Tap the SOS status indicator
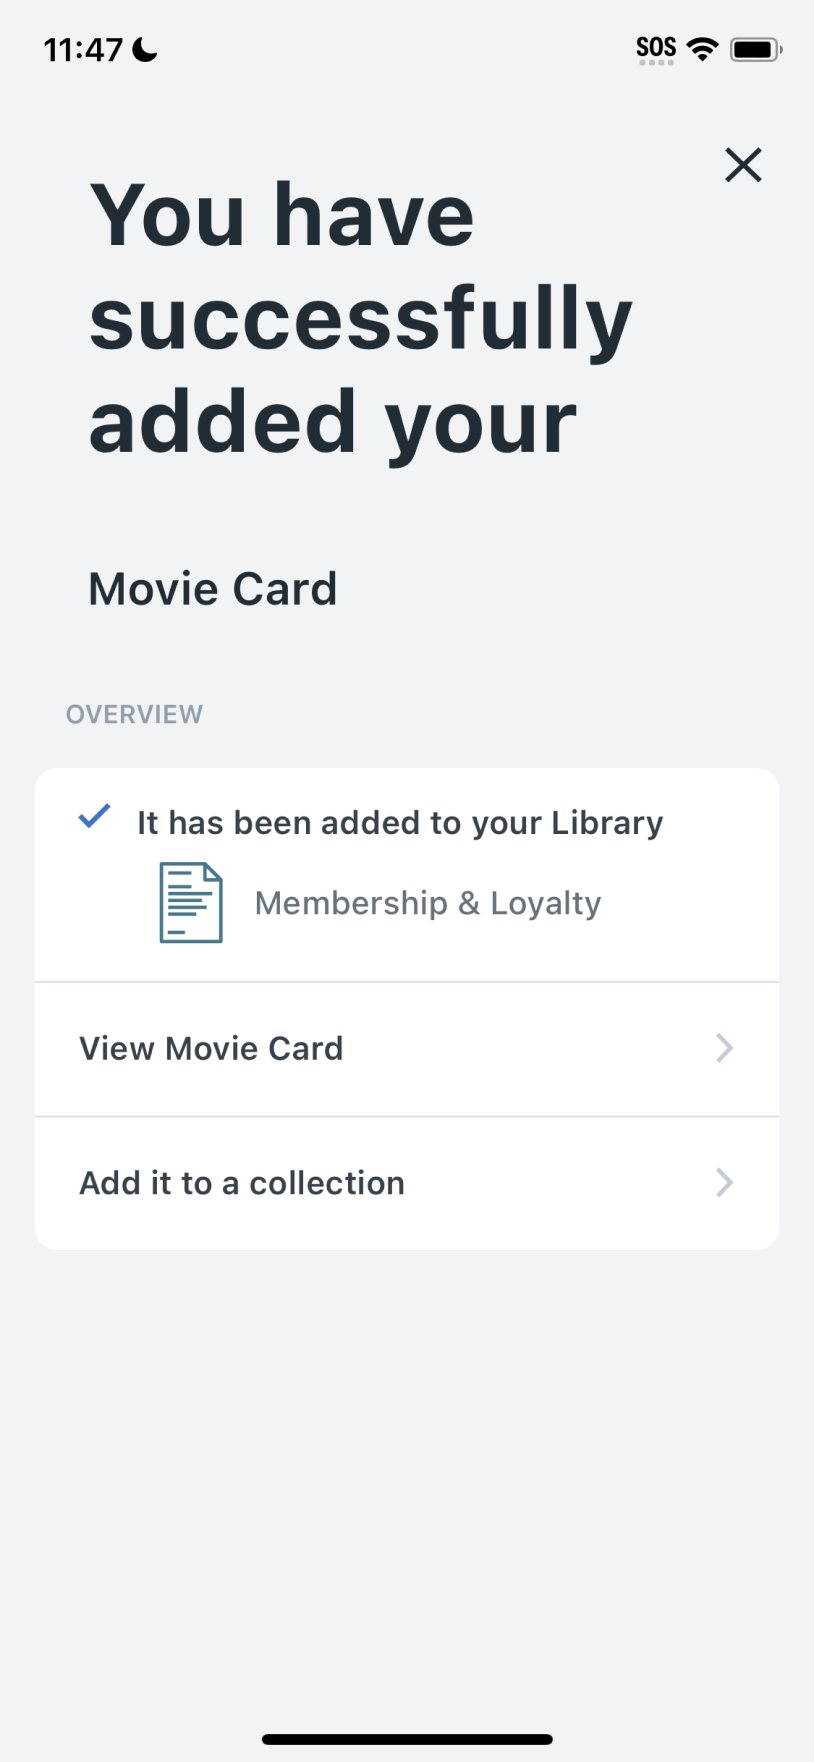The width and height of the screenshot is (814, 1762). 656,49
